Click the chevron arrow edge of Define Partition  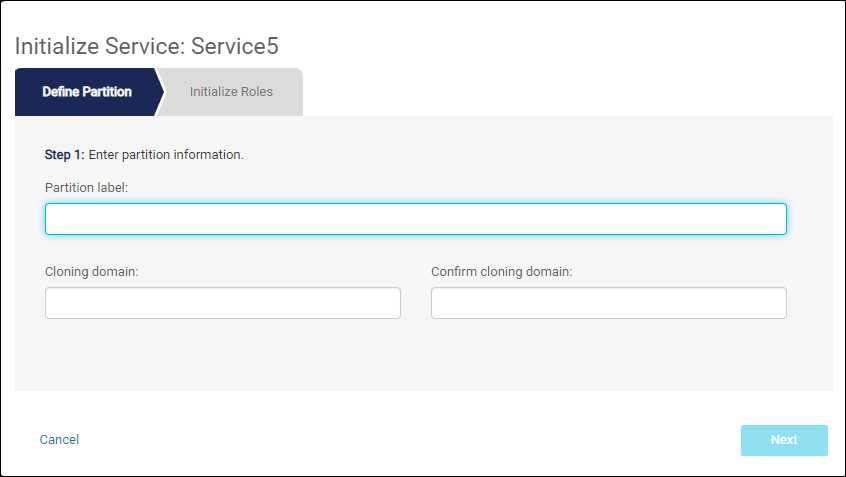tap(160, 92)
